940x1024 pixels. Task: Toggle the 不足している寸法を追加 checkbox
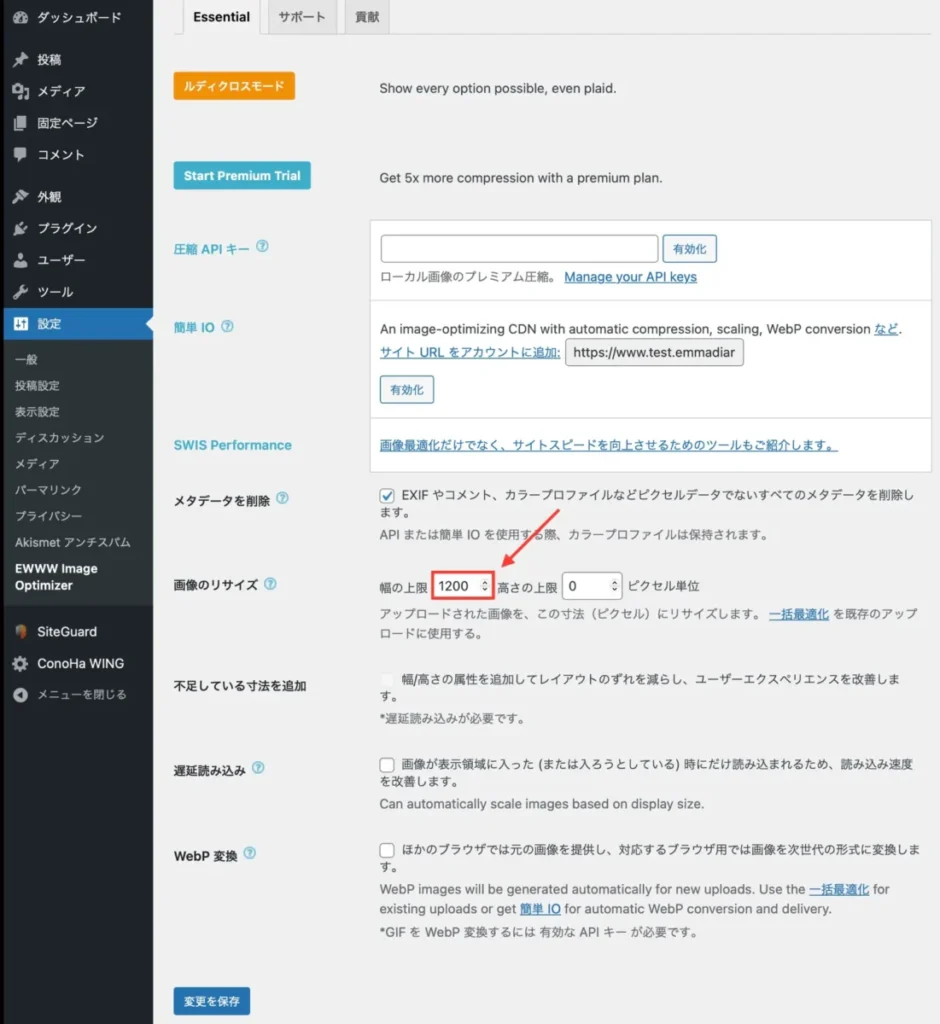[387, 679]
